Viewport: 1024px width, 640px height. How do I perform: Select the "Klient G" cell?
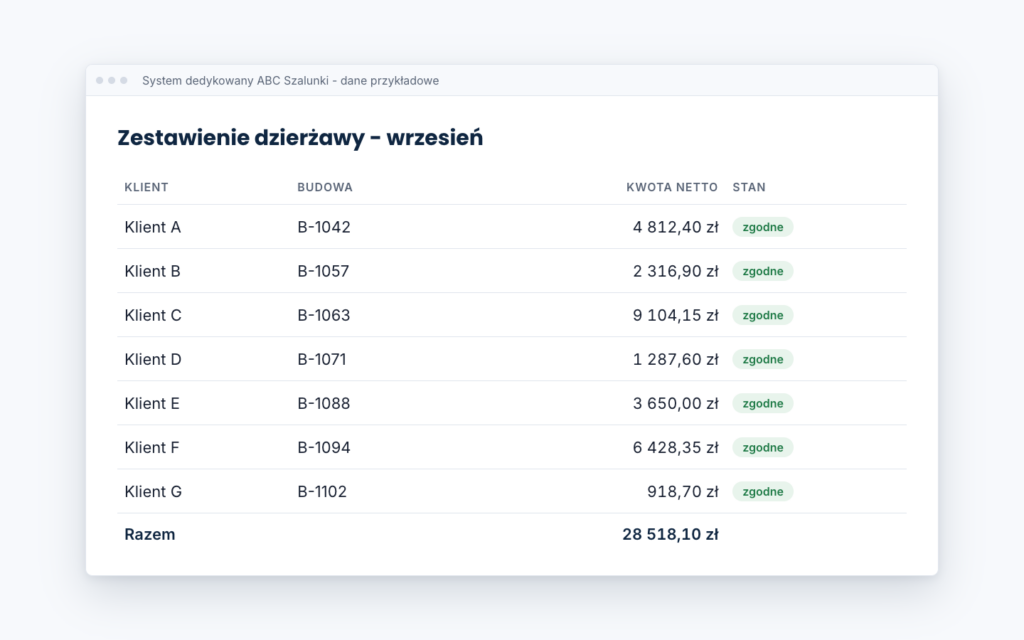click(153, 492)
